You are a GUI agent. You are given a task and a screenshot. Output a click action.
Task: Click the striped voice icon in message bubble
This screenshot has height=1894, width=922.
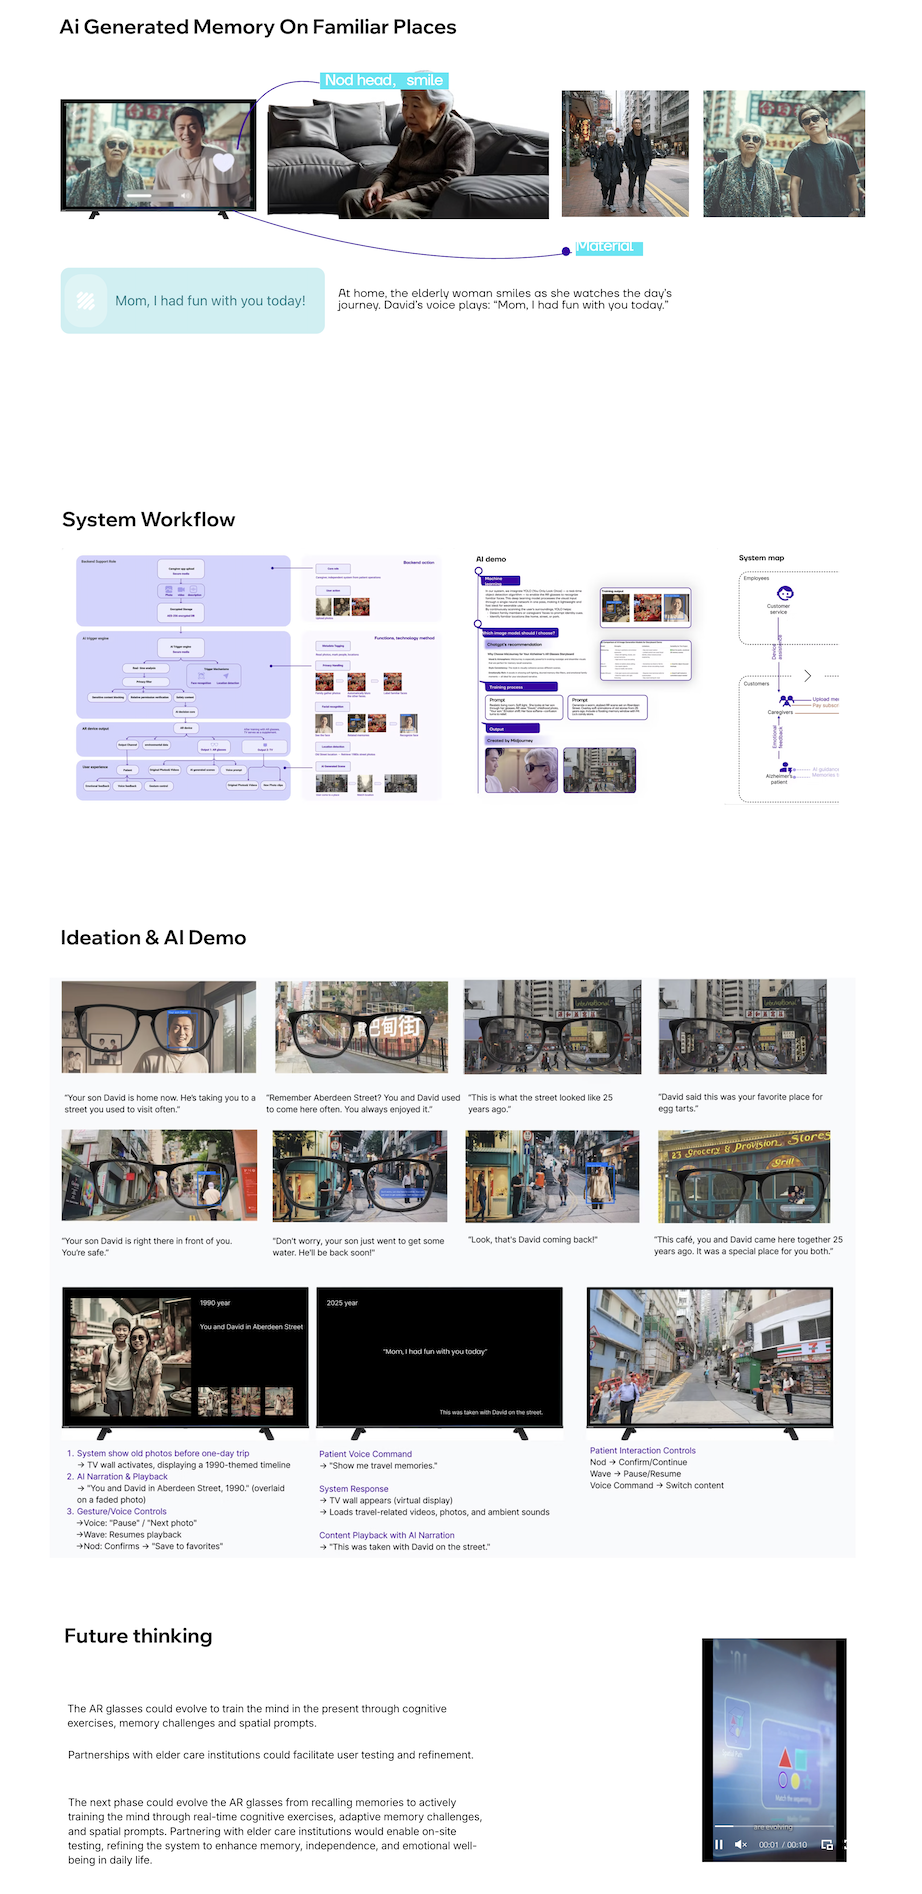click(86, 300)
